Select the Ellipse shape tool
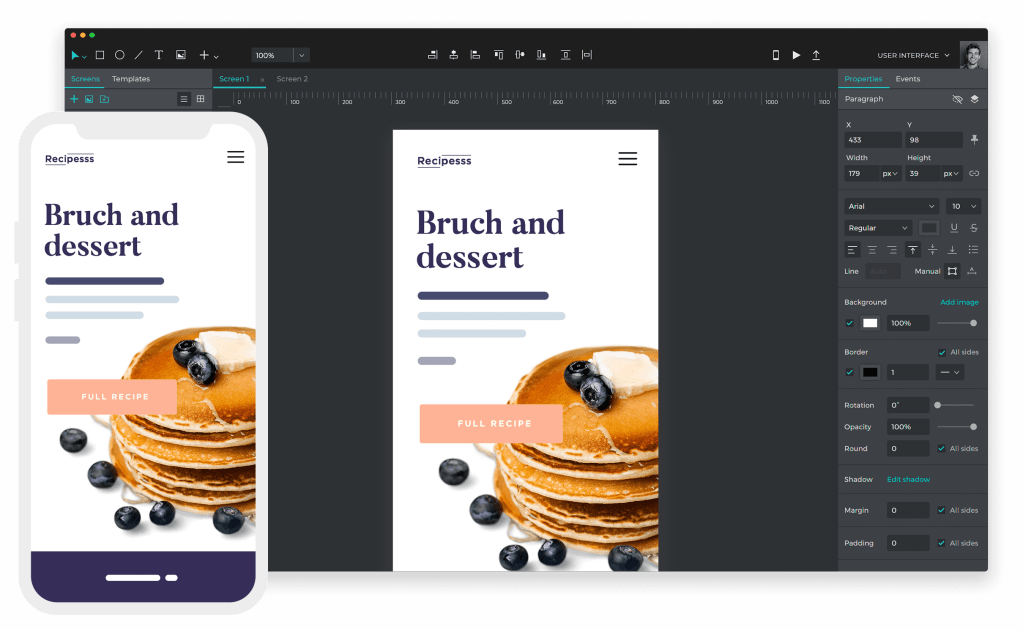 pos(119,55)
